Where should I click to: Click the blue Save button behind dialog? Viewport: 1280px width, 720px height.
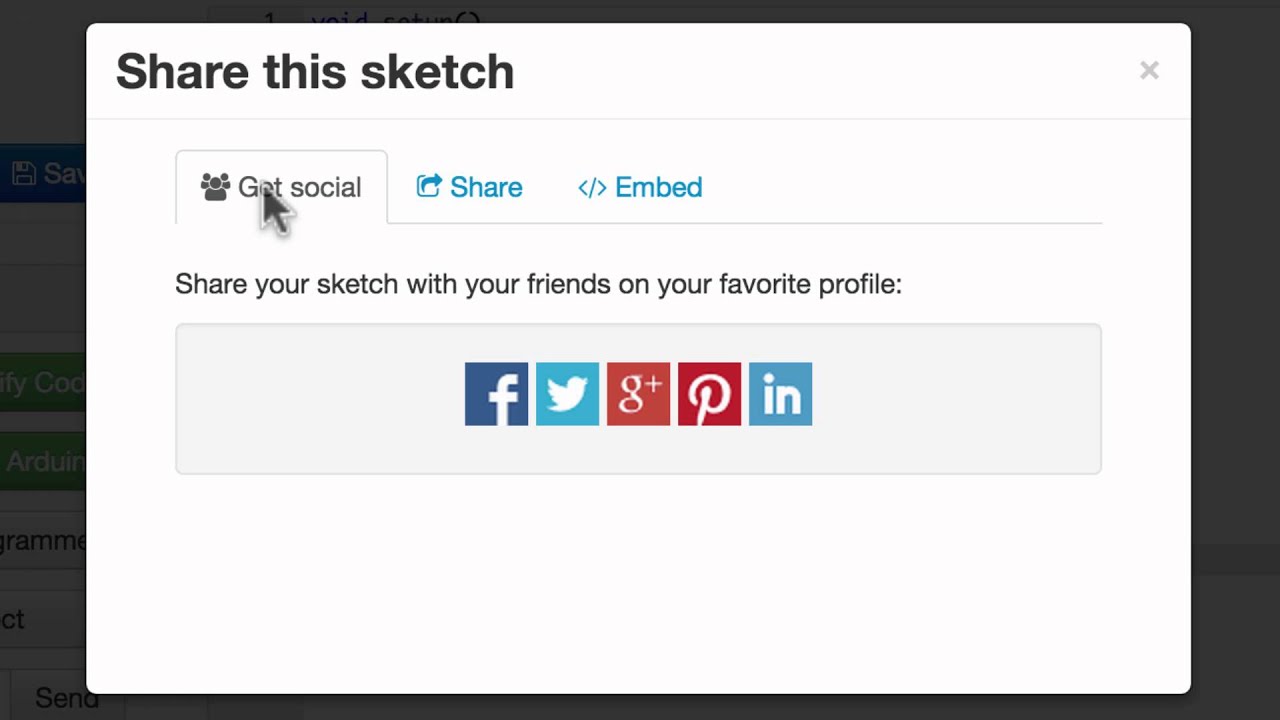(x=45, y=173)
